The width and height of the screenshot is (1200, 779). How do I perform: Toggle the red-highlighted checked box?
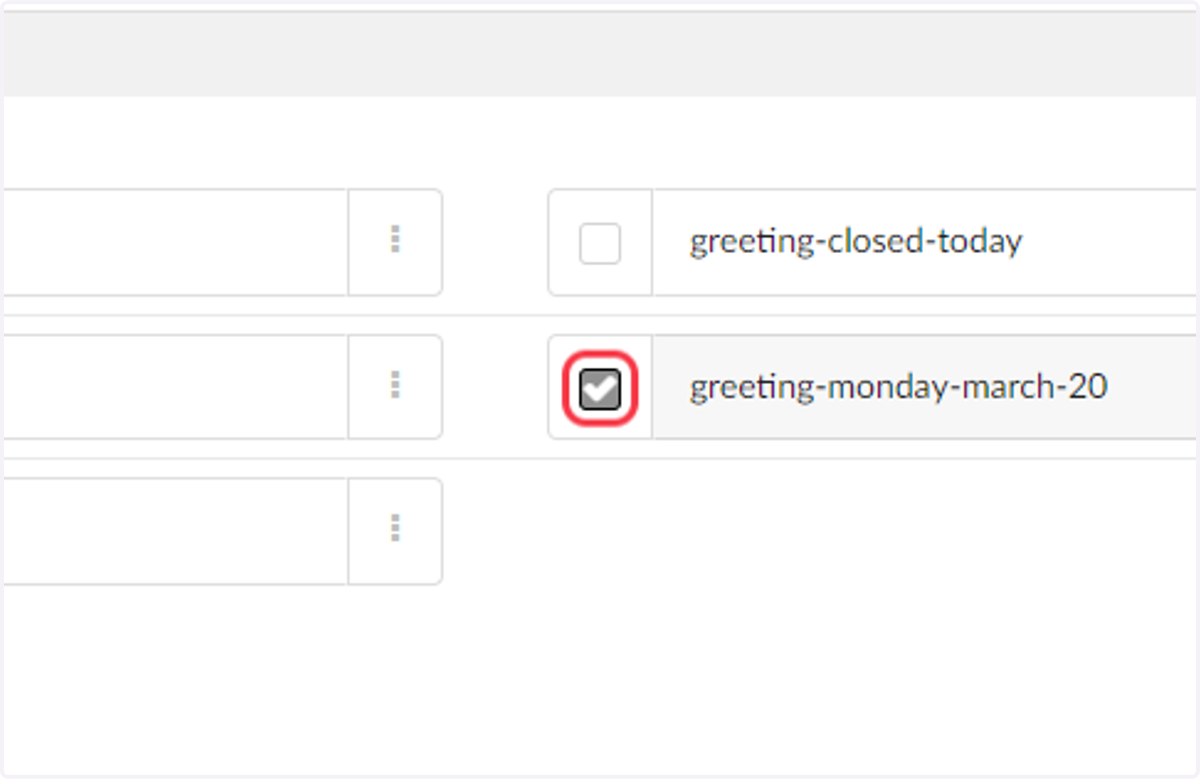pos(600,388)
